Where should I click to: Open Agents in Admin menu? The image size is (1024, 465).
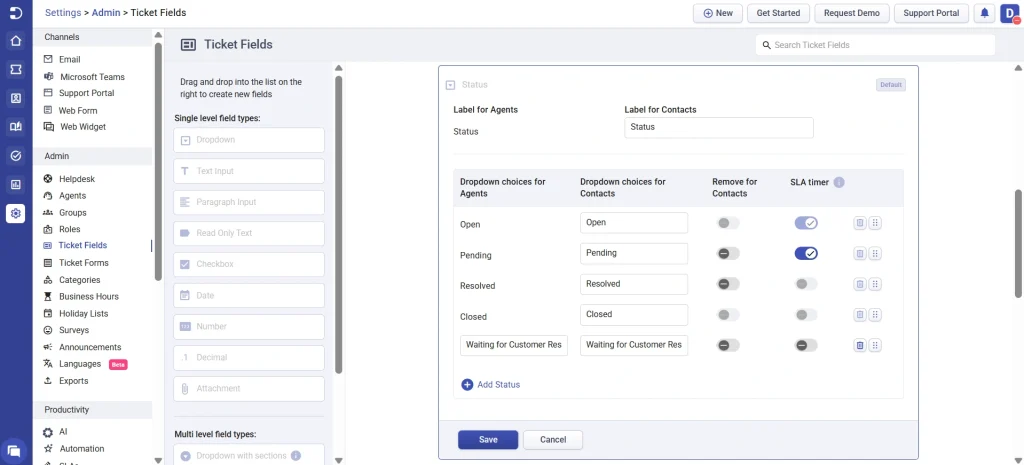[72, 195]
